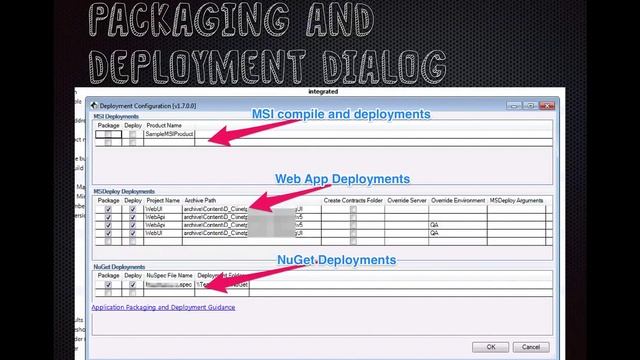
Task: Click MSDeploy Arguments cell in first WebUI row
Action: pos(516,209)
